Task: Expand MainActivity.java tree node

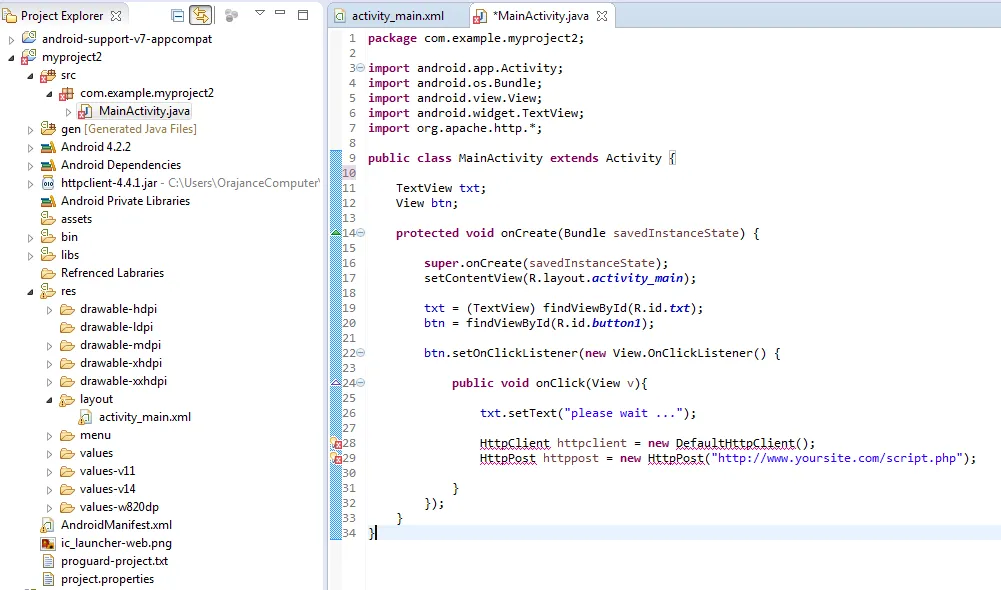Action: coord(68,112)
